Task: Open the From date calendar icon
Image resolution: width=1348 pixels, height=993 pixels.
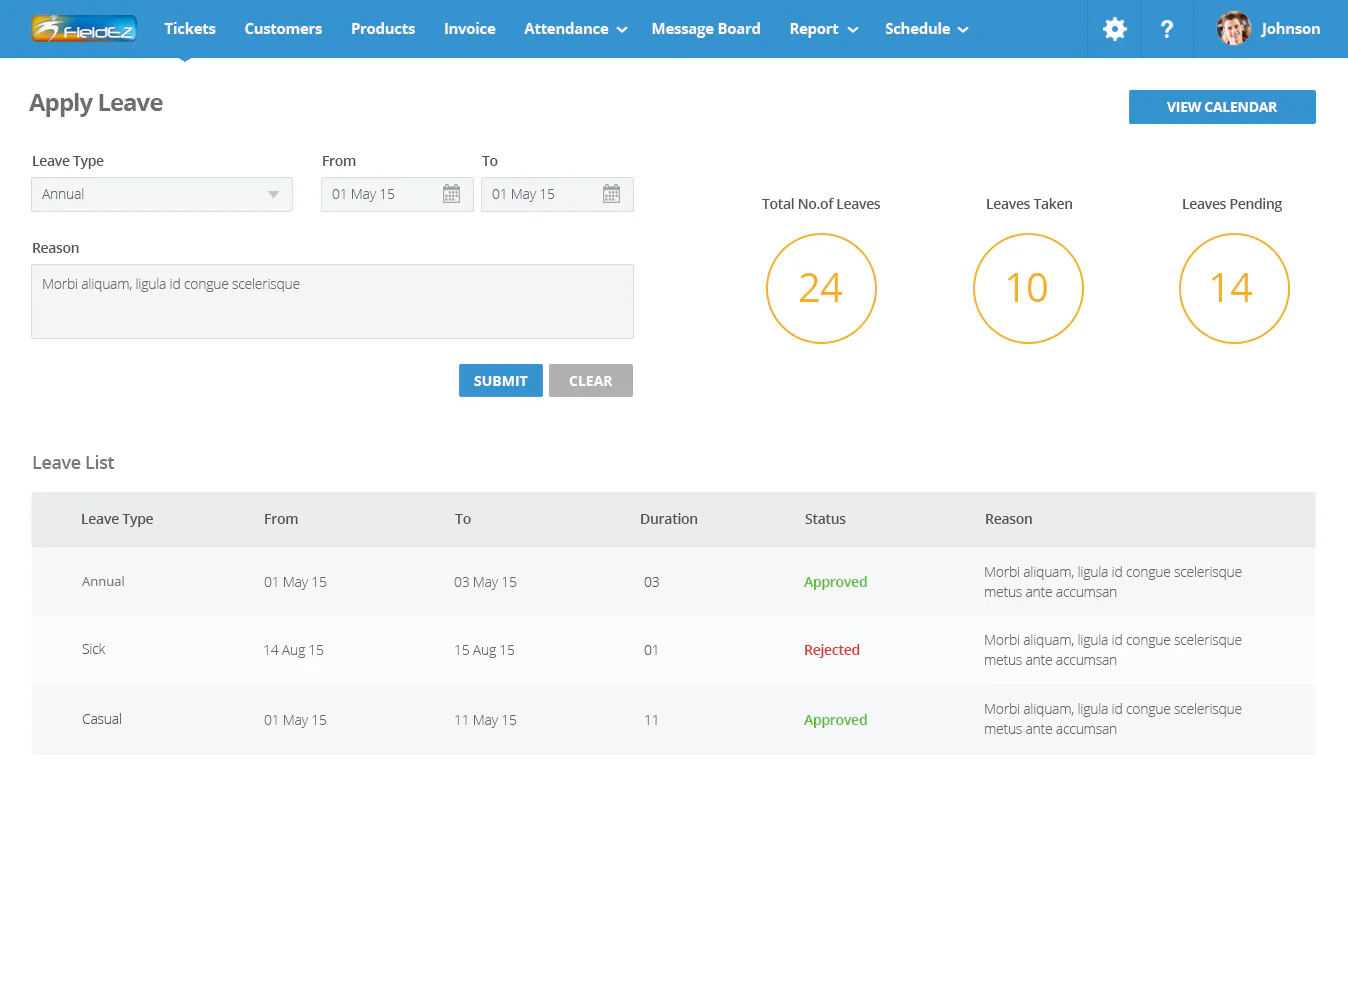Action: (x=451, y=194)
